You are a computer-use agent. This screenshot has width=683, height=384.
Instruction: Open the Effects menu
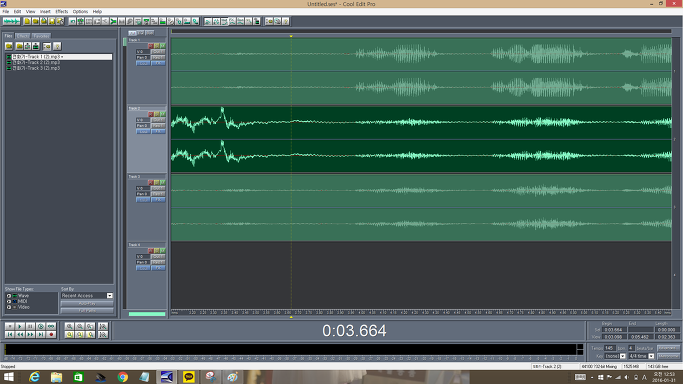click(x=61, y=12)
